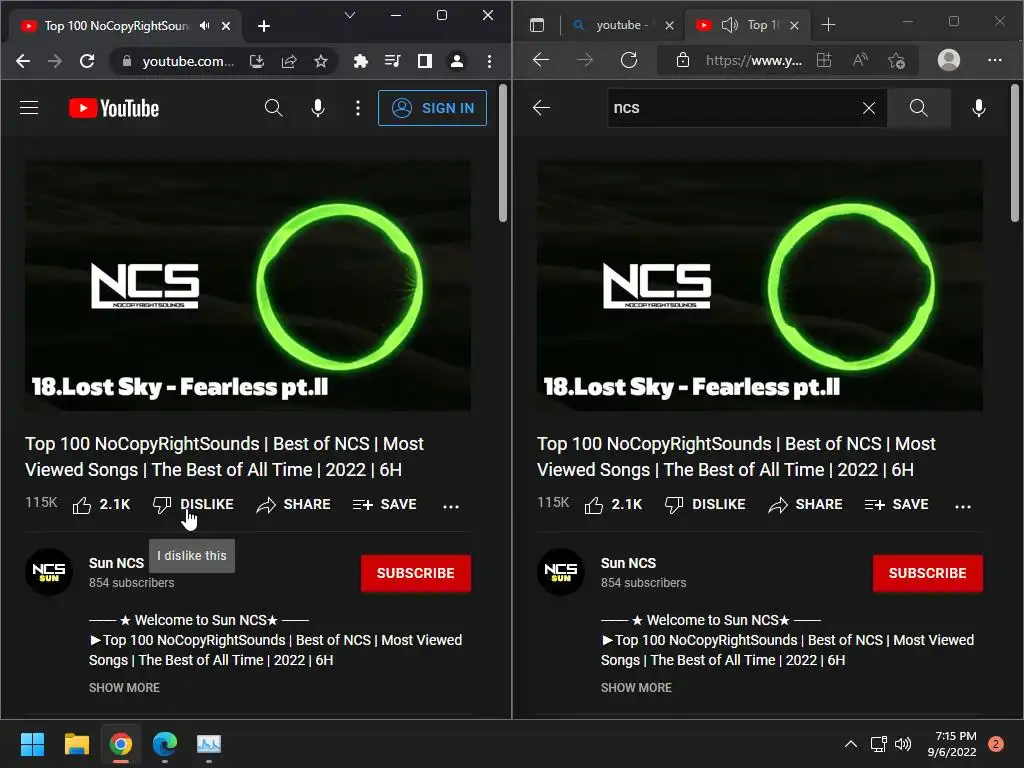Open Chrome three-dot customize menu
The width and height of the screenshot is (1024, 768).
(489, 61)
